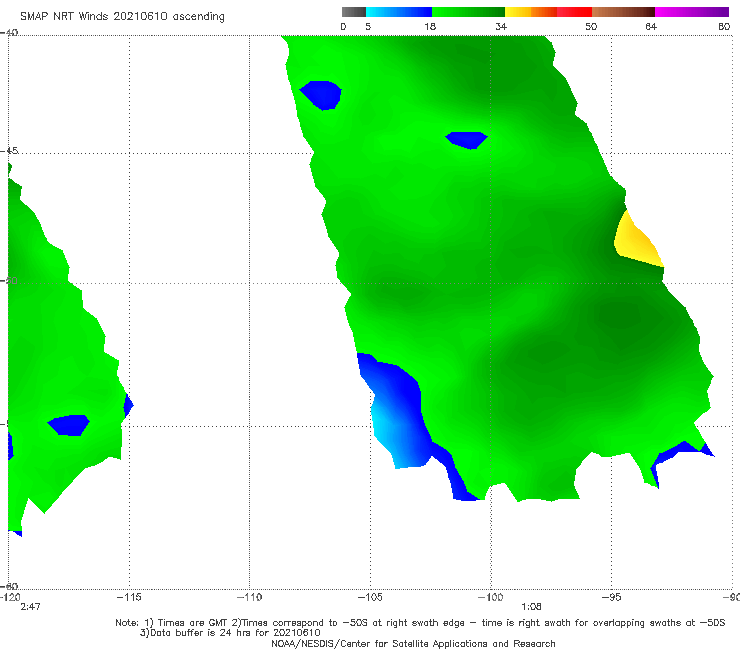Click the 'NOAA/NESDIS/Center for Satellite Applications and Research' credit
This screenshot has height=650, width=740.
413,643
